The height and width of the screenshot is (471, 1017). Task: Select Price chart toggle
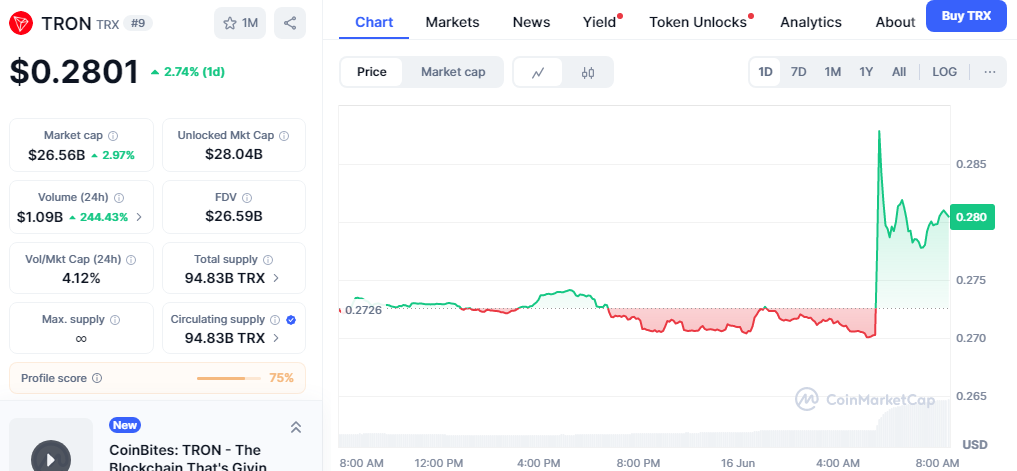pos(372,72)
